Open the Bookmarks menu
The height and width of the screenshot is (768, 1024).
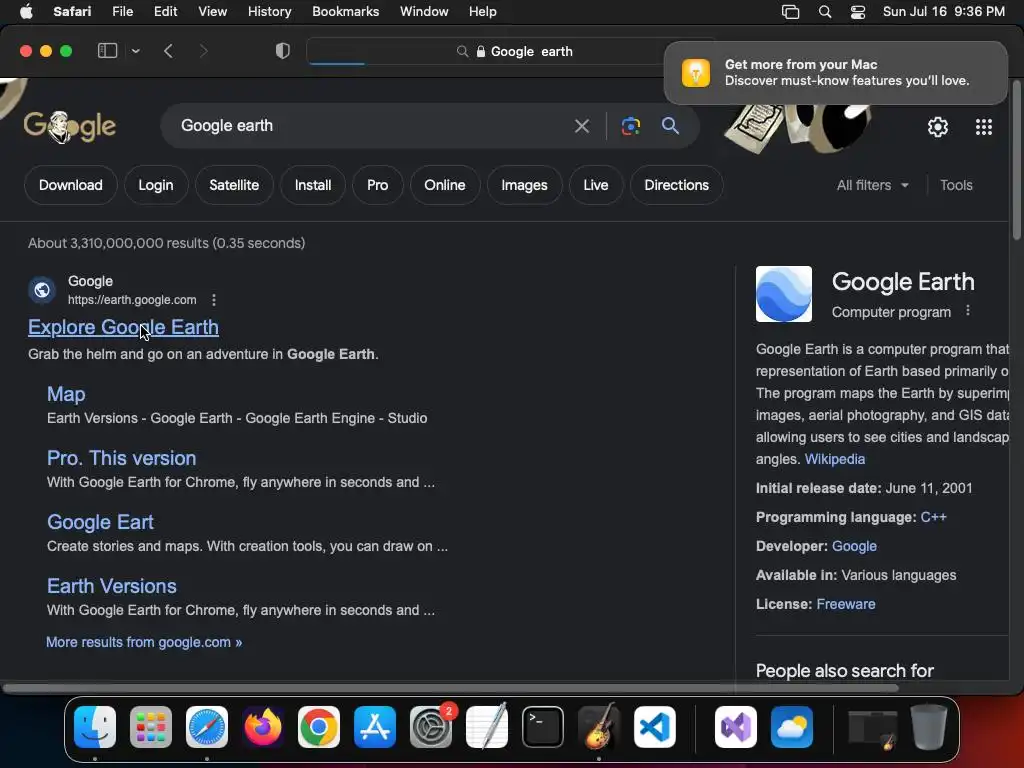click(345, 12)
